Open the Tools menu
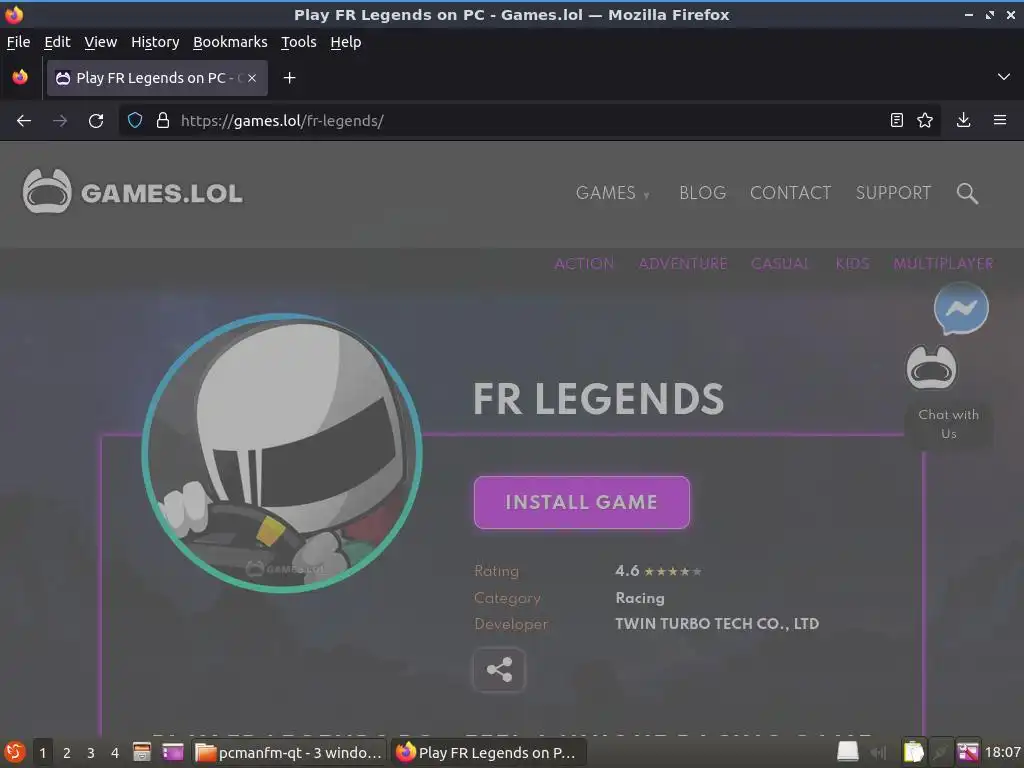Image resolution: width=1024 pixels, height=768 pixels. click(x=298, y=42)
